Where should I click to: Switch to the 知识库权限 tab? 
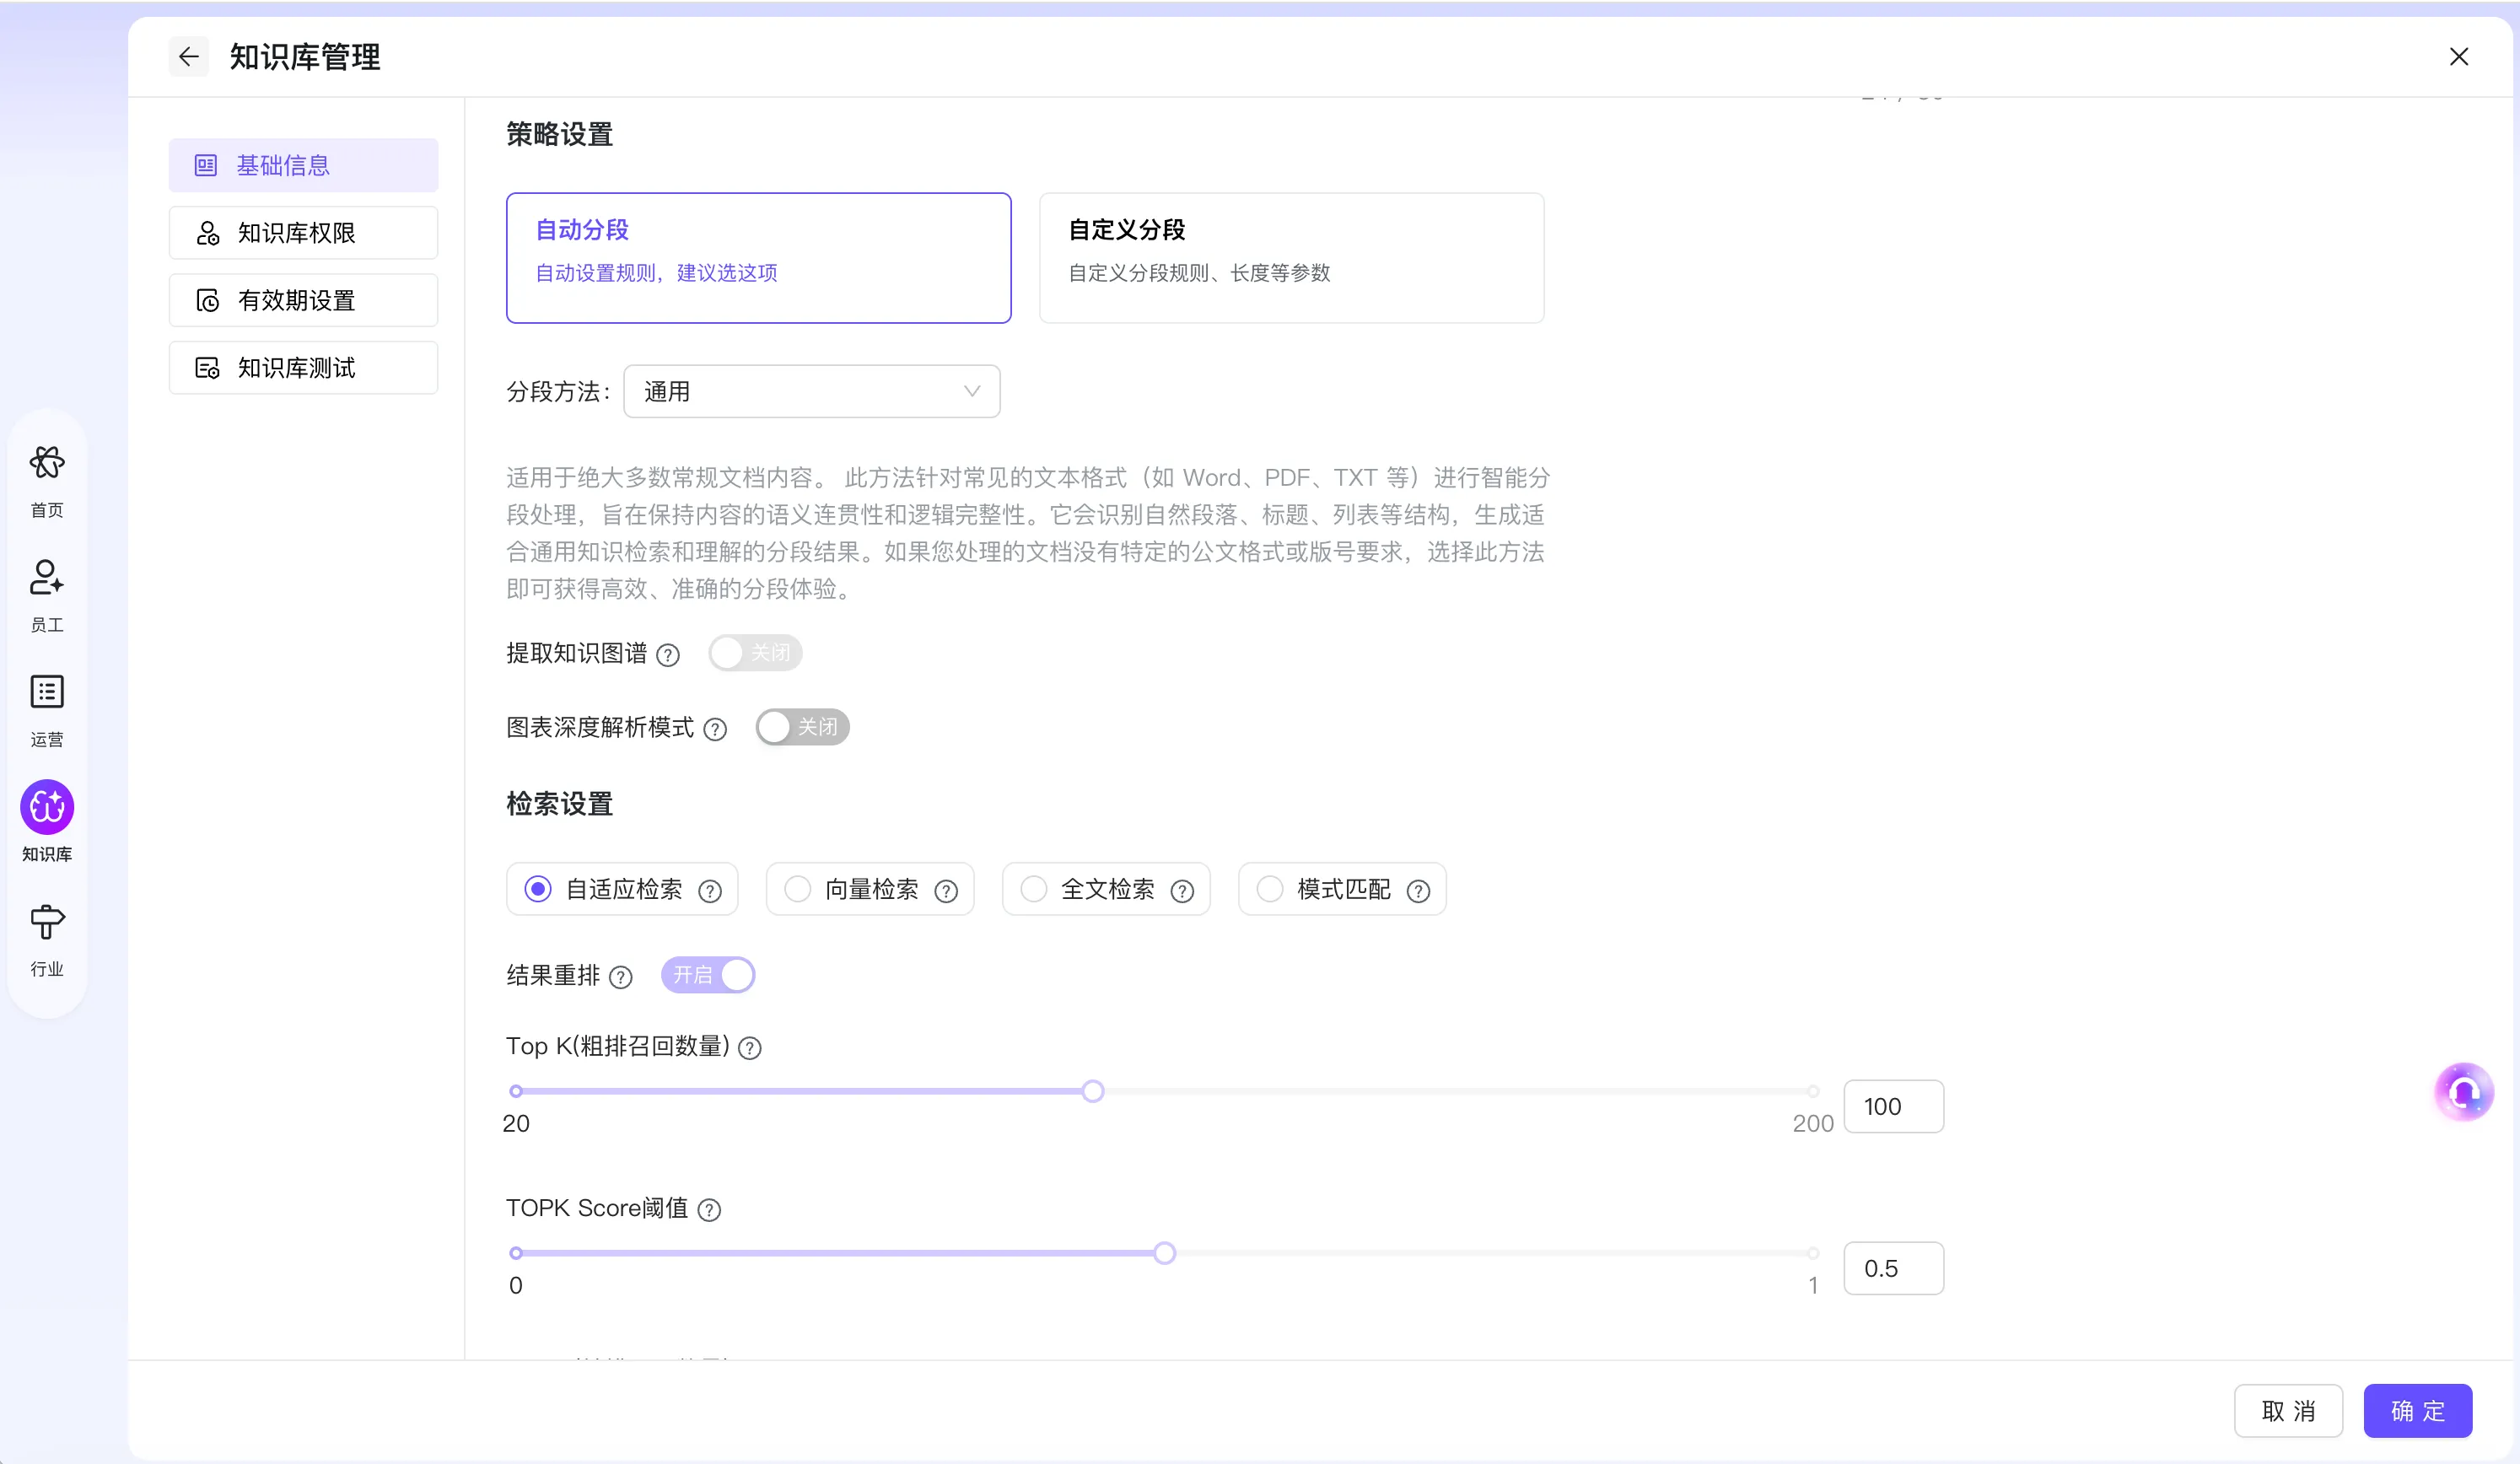click(x=303, y=233)
